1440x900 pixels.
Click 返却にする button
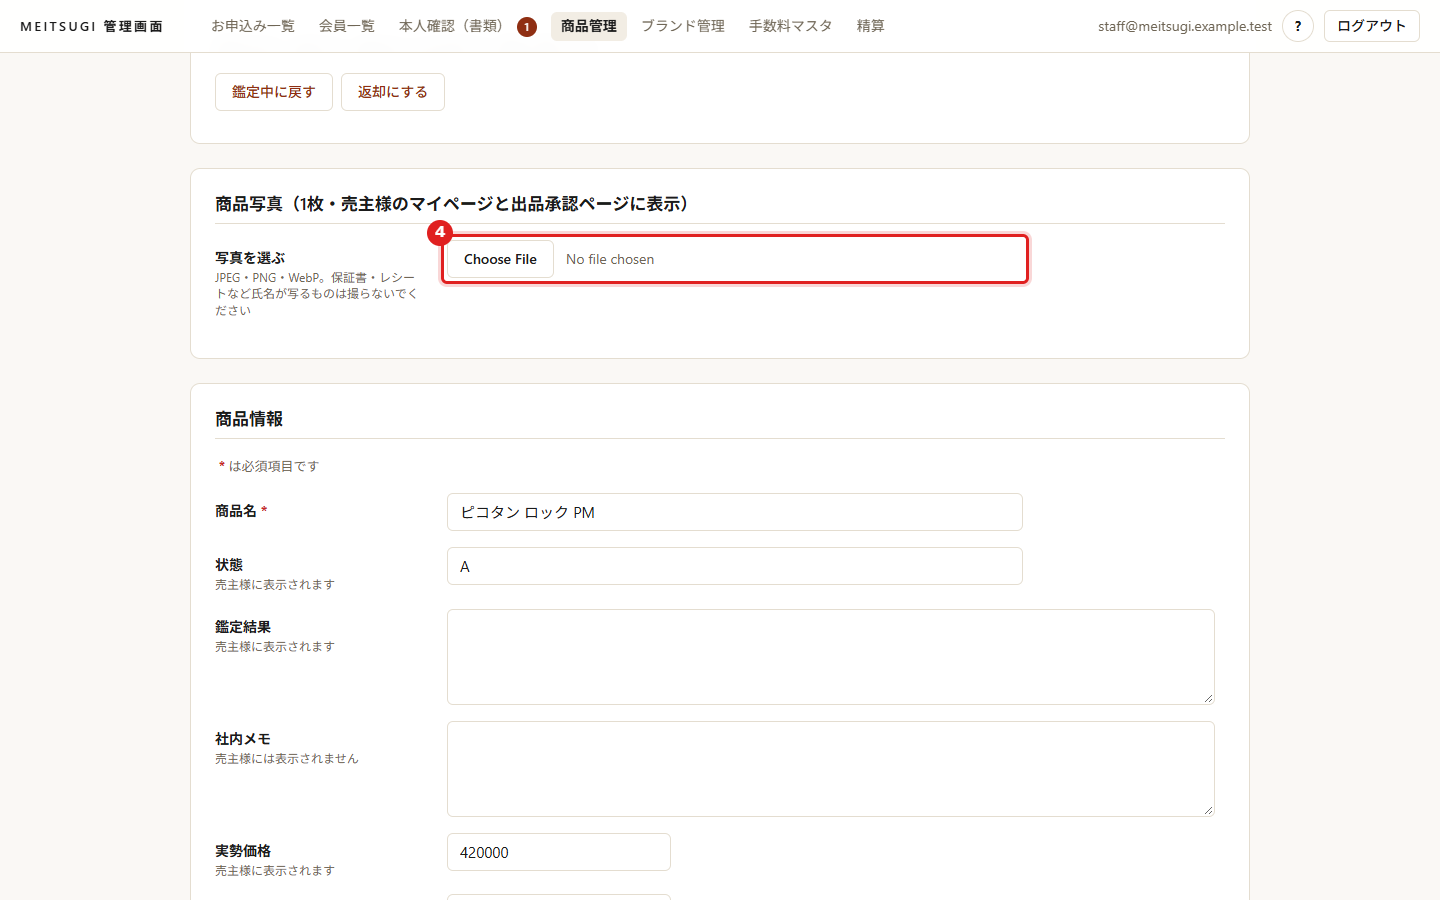click(393, 92)
